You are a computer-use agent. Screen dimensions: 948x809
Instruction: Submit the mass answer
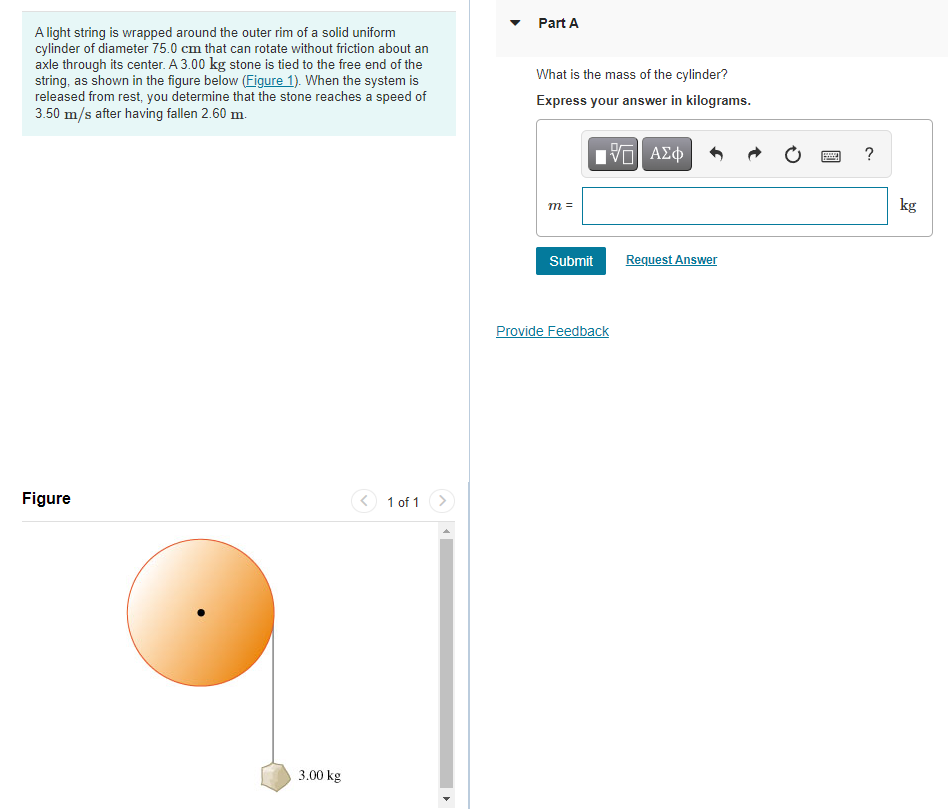pyautogui.click(x=570, y=260)
